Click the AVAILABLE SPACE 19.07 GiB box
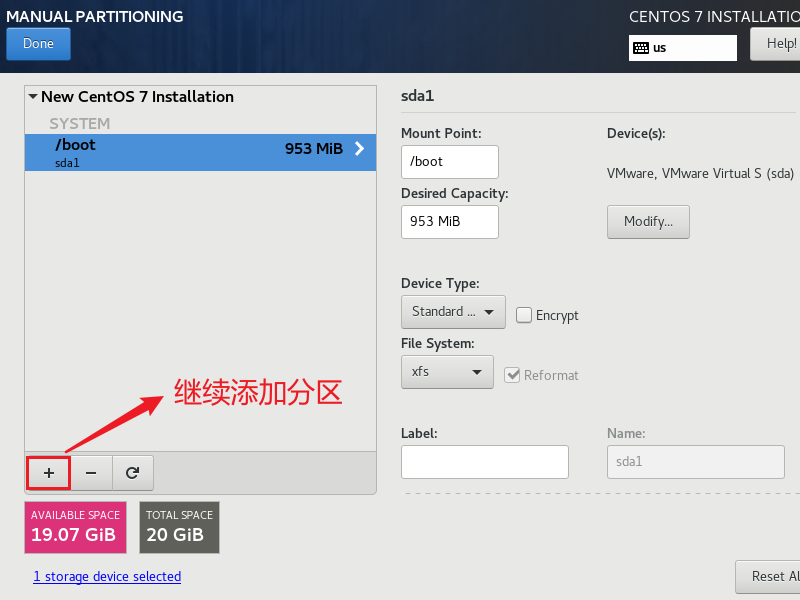This screenshot has height=600, width=800. coord(76,527)
